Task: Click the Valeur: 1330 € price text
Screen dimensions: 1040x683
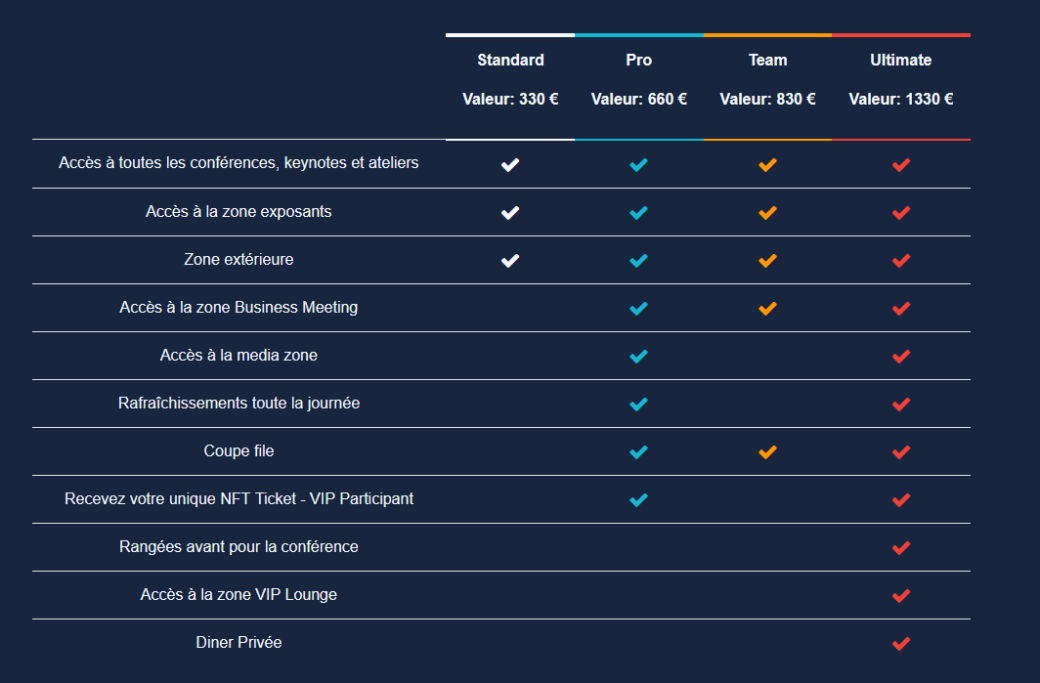Action: (x=900, y=99)
